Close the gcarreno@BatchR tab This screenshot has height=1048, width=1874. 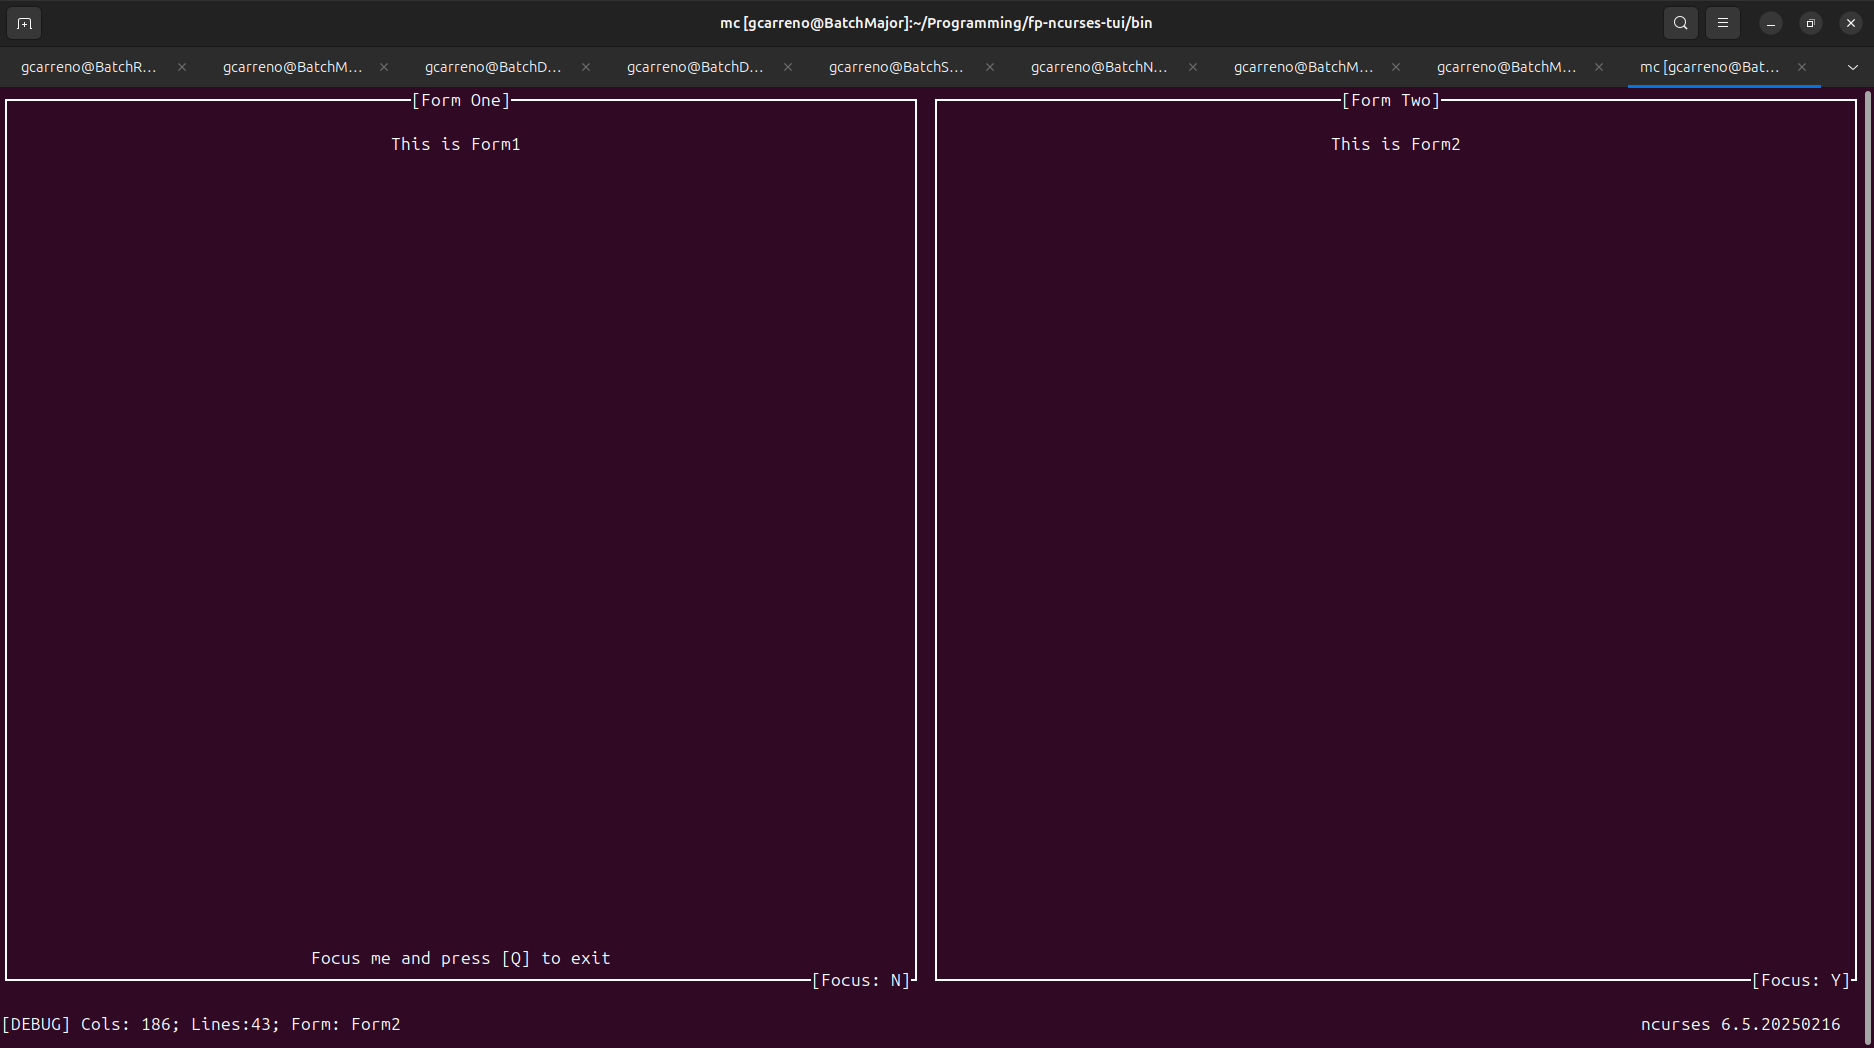(x=182, y=67)
